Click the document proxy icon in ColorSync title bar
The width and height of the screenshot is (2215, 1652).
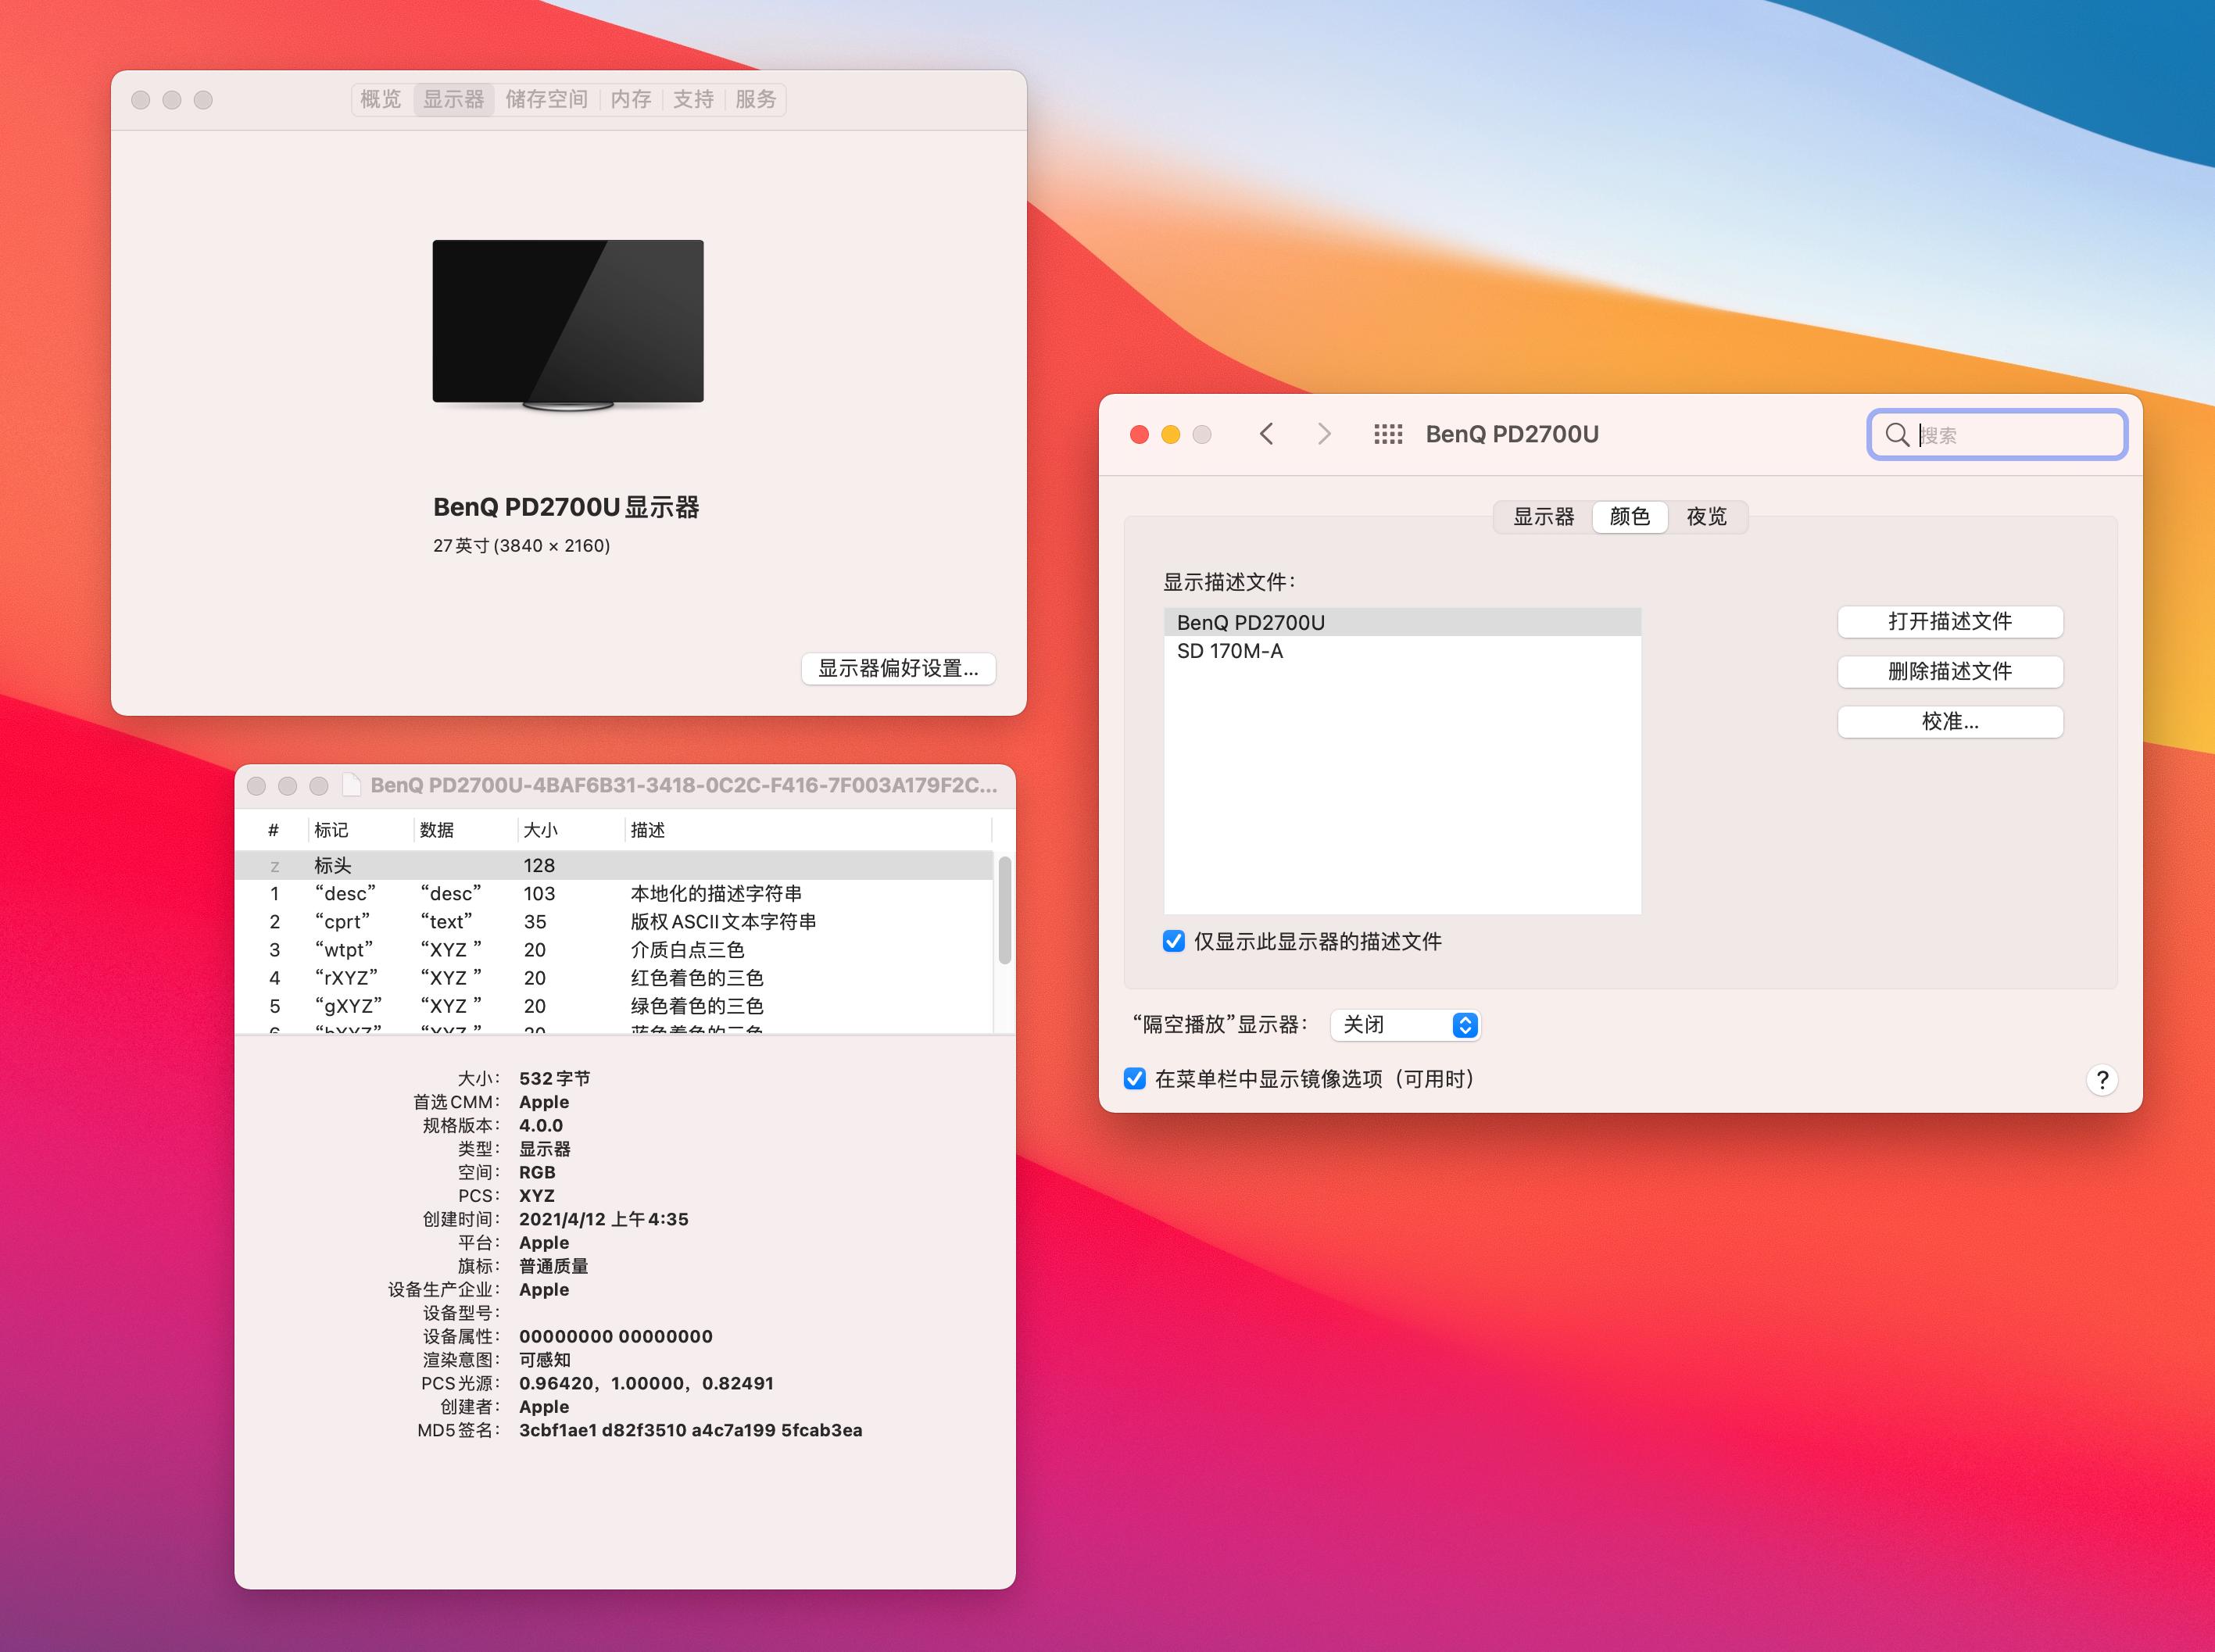point(351,786)
